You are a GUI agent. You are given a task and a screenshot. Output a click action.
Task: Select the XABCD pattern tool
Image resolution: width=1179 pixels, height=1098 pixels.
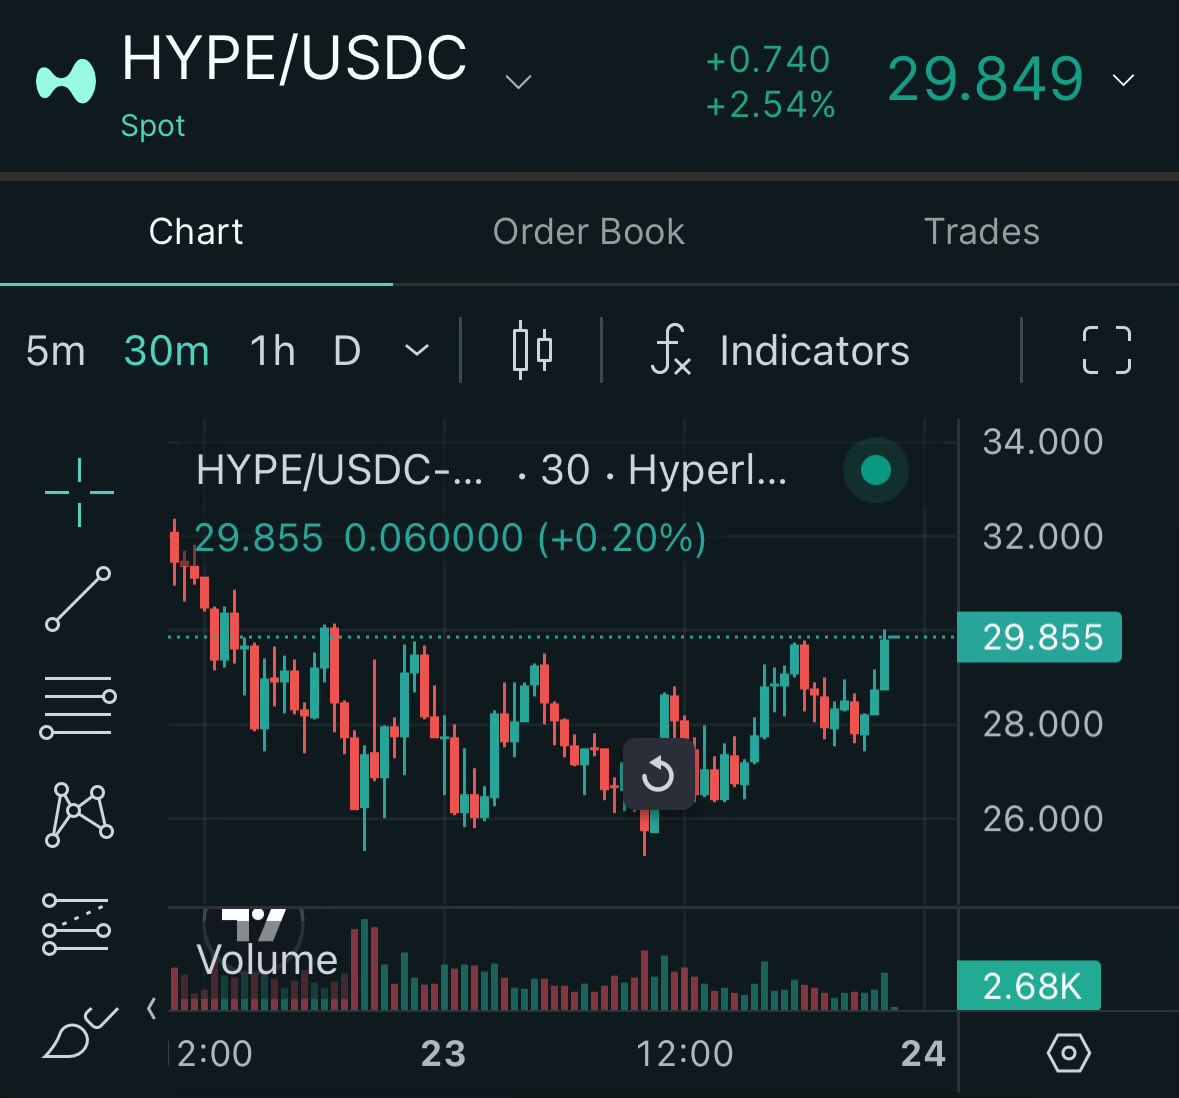pyautogui.click(x=79, y=814)
